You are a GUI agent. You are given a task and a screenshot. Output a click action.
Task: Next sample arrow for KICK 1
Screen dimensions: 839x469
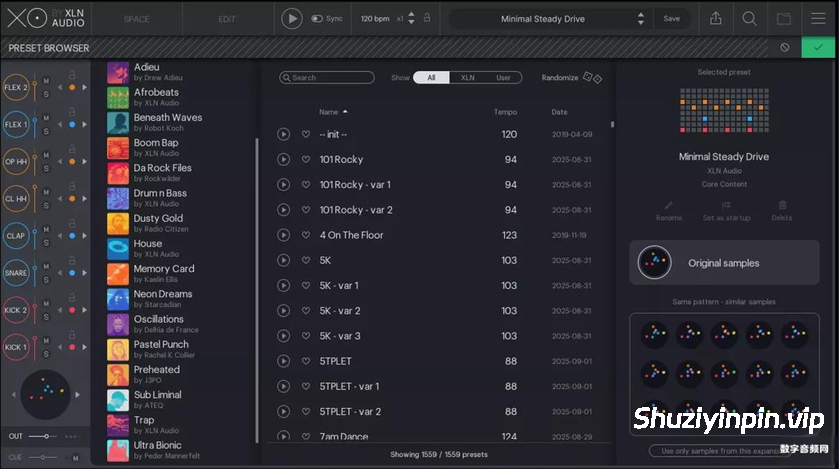coord(85,347)
